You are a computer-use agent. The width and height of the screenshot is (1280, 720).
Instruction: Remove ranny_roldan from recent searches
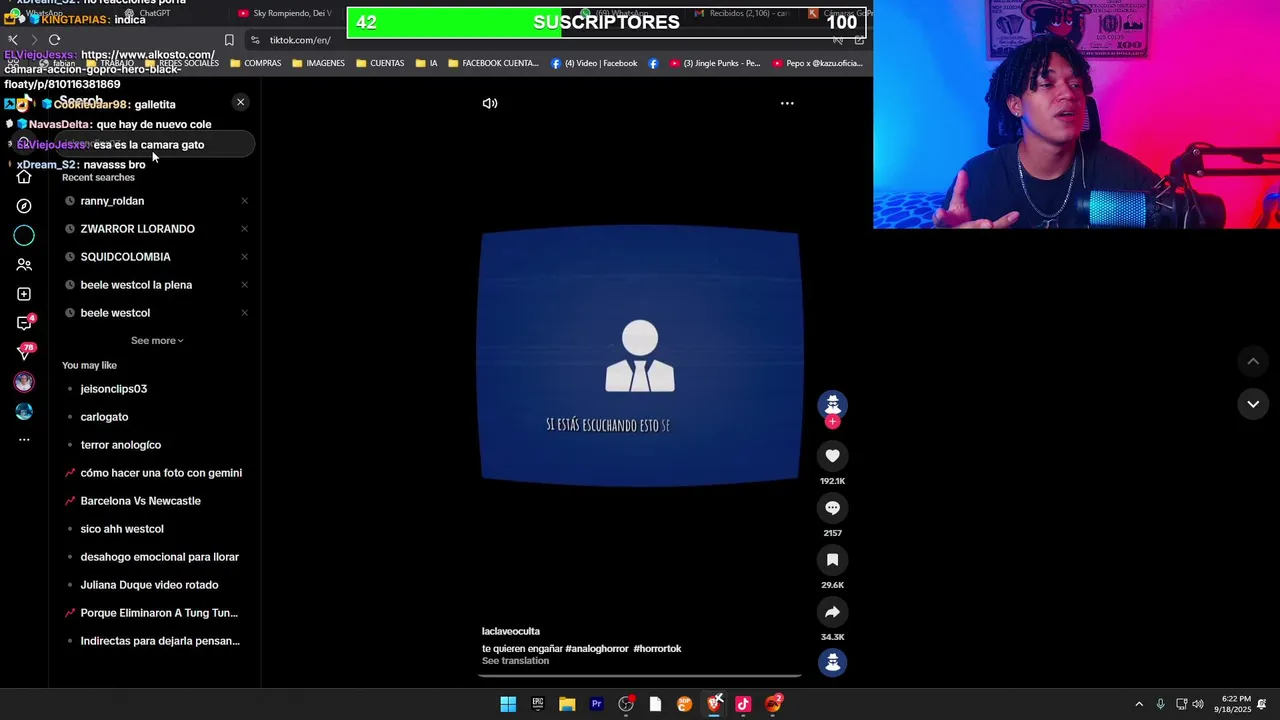(244, 201)
